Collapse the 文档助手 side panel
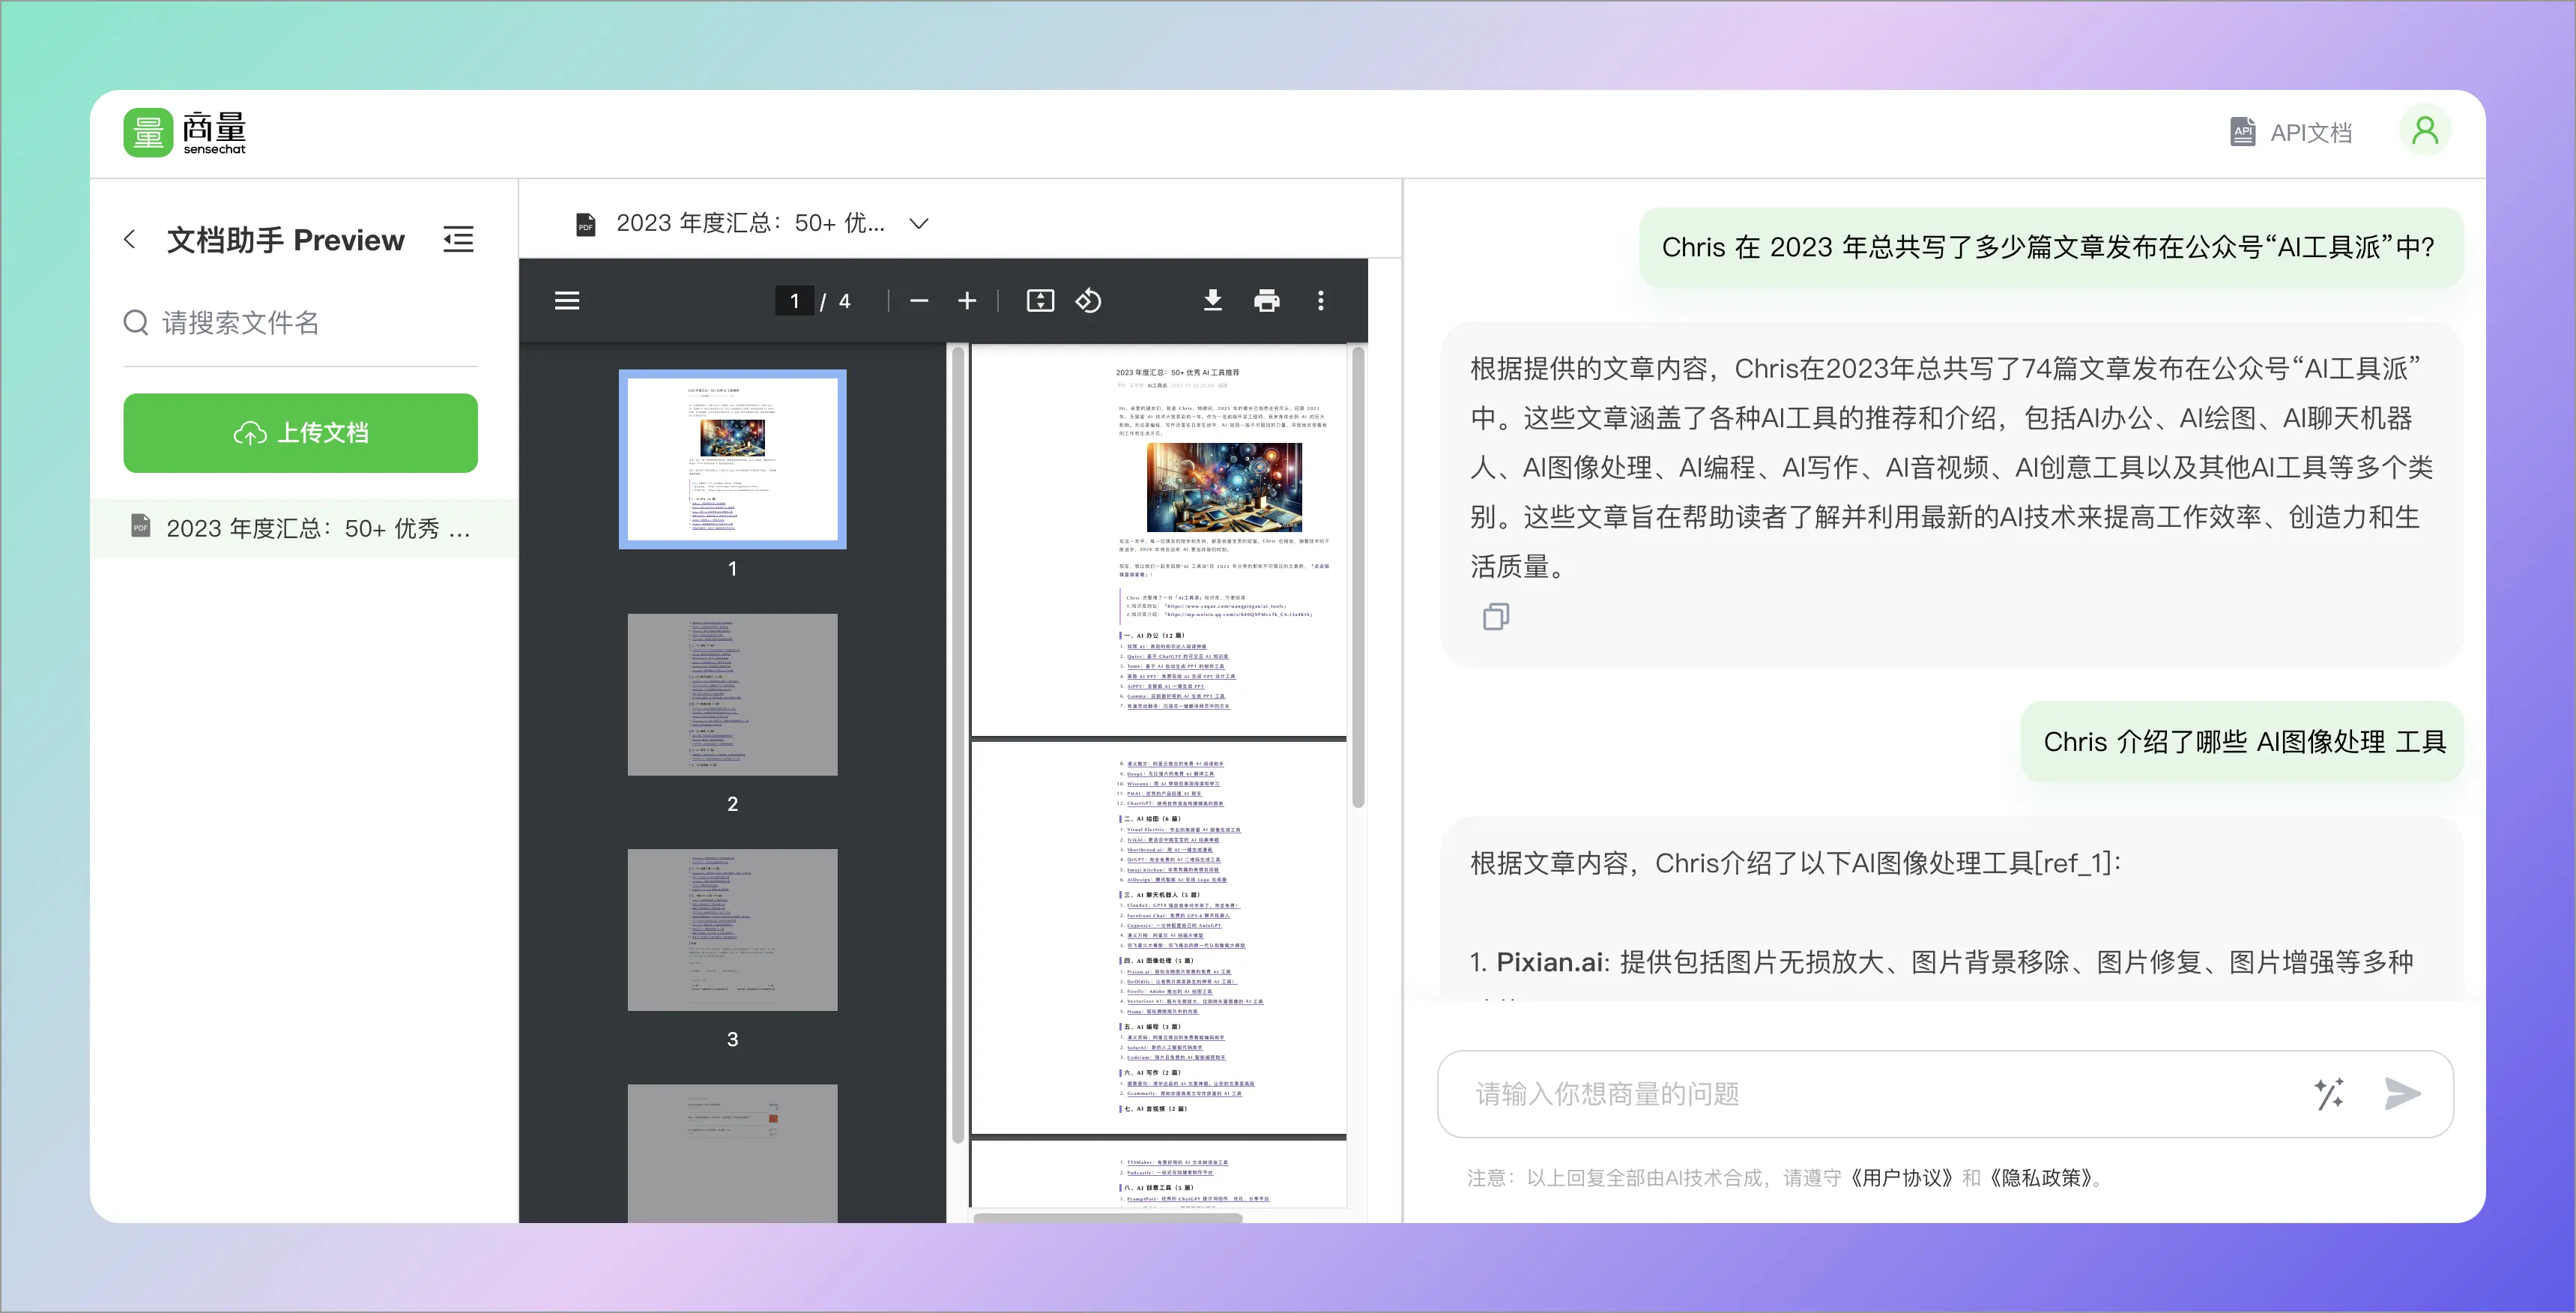The height and width of the screenshot is (1313, 2576). [458, 239]
